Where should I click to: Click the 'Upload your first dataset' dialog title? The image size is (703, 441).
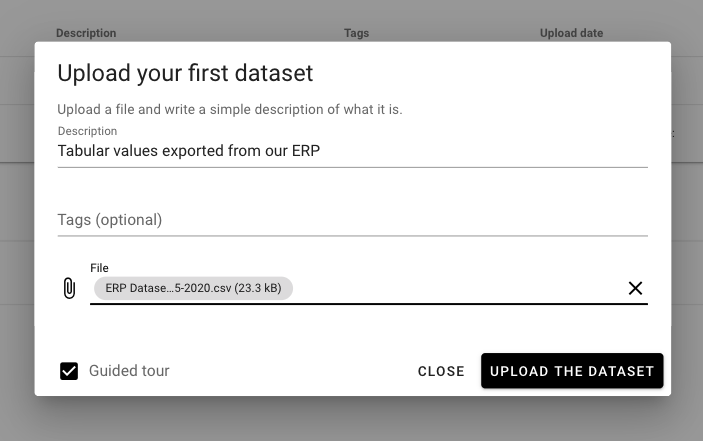pyautogui.click(x=185, y=73)
